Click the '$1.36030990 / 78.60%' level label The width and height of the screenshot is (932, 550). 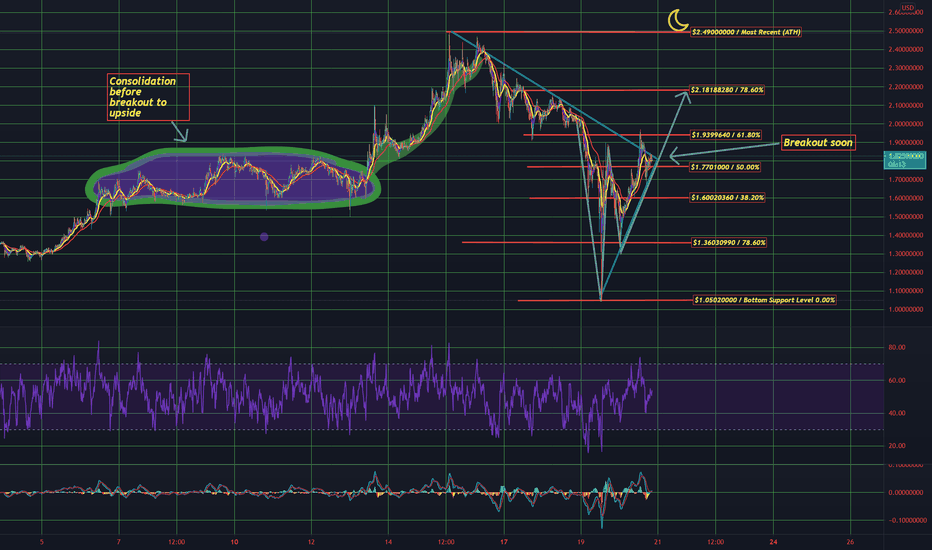(x=729, y=243)
